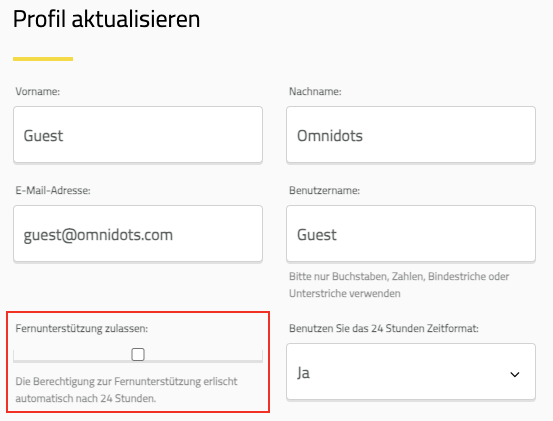553x421 pixels.
Task: Click the Benutzername field containing Guest
Action: click(411, 234)
